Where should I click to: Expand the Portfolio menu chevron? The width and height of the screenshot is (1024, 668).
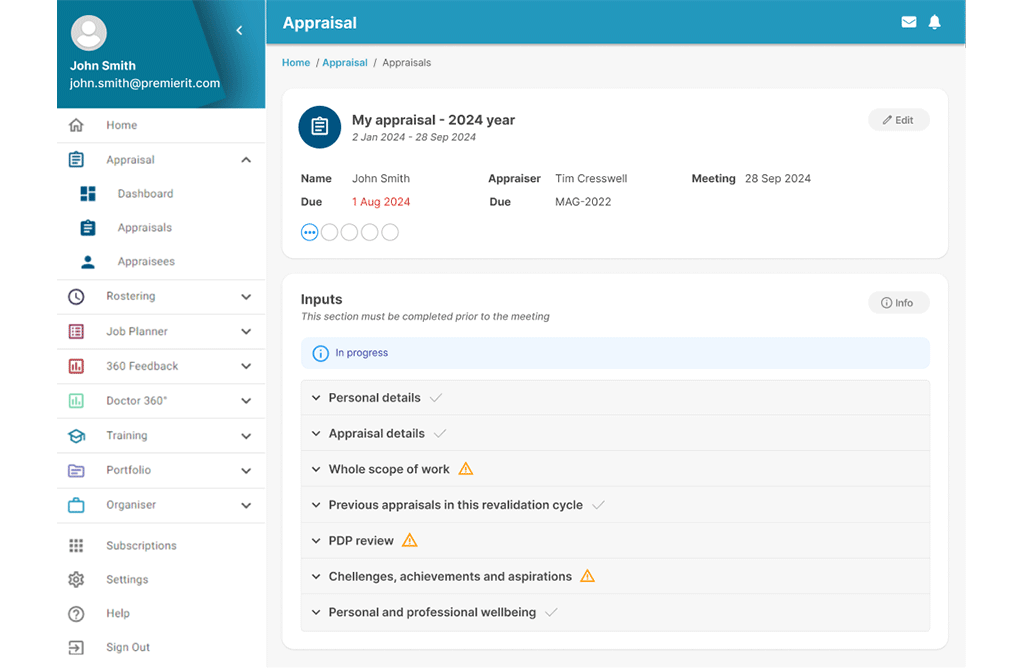[246, 470]
